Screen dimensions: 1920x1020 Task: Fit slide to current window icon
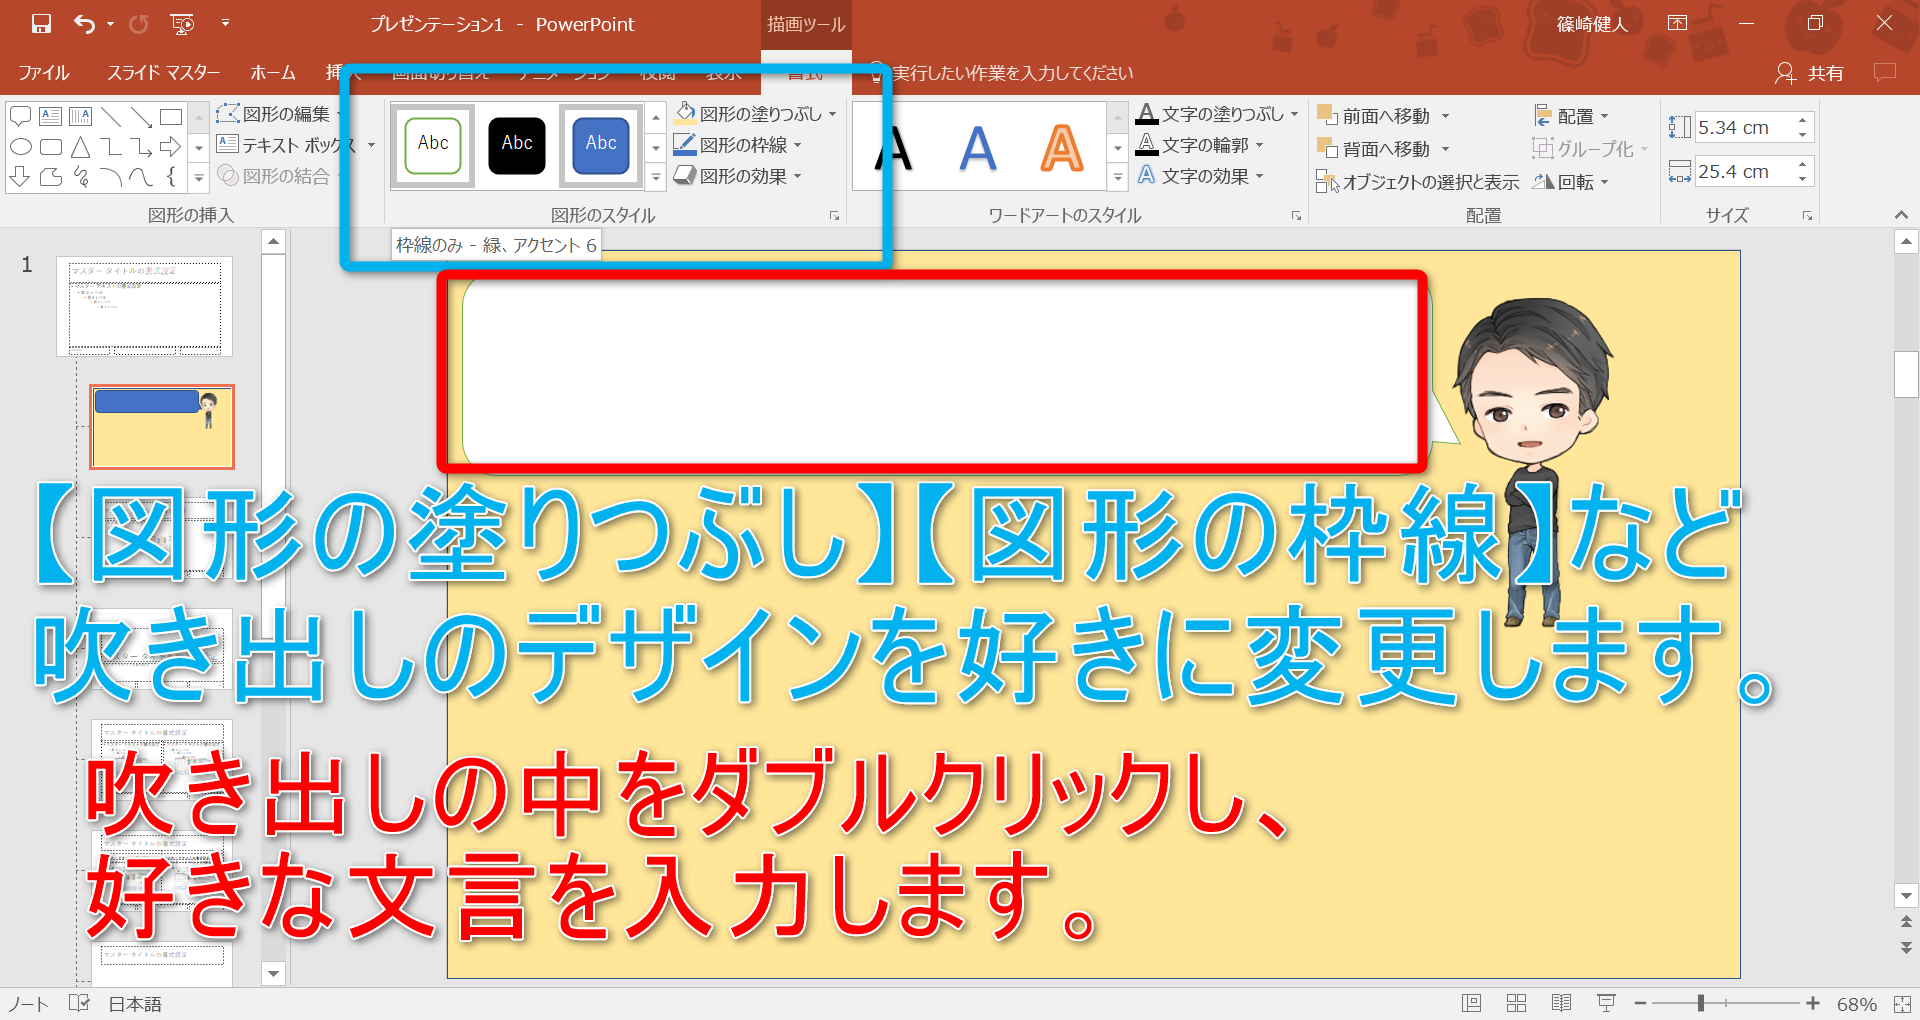1902,1003
